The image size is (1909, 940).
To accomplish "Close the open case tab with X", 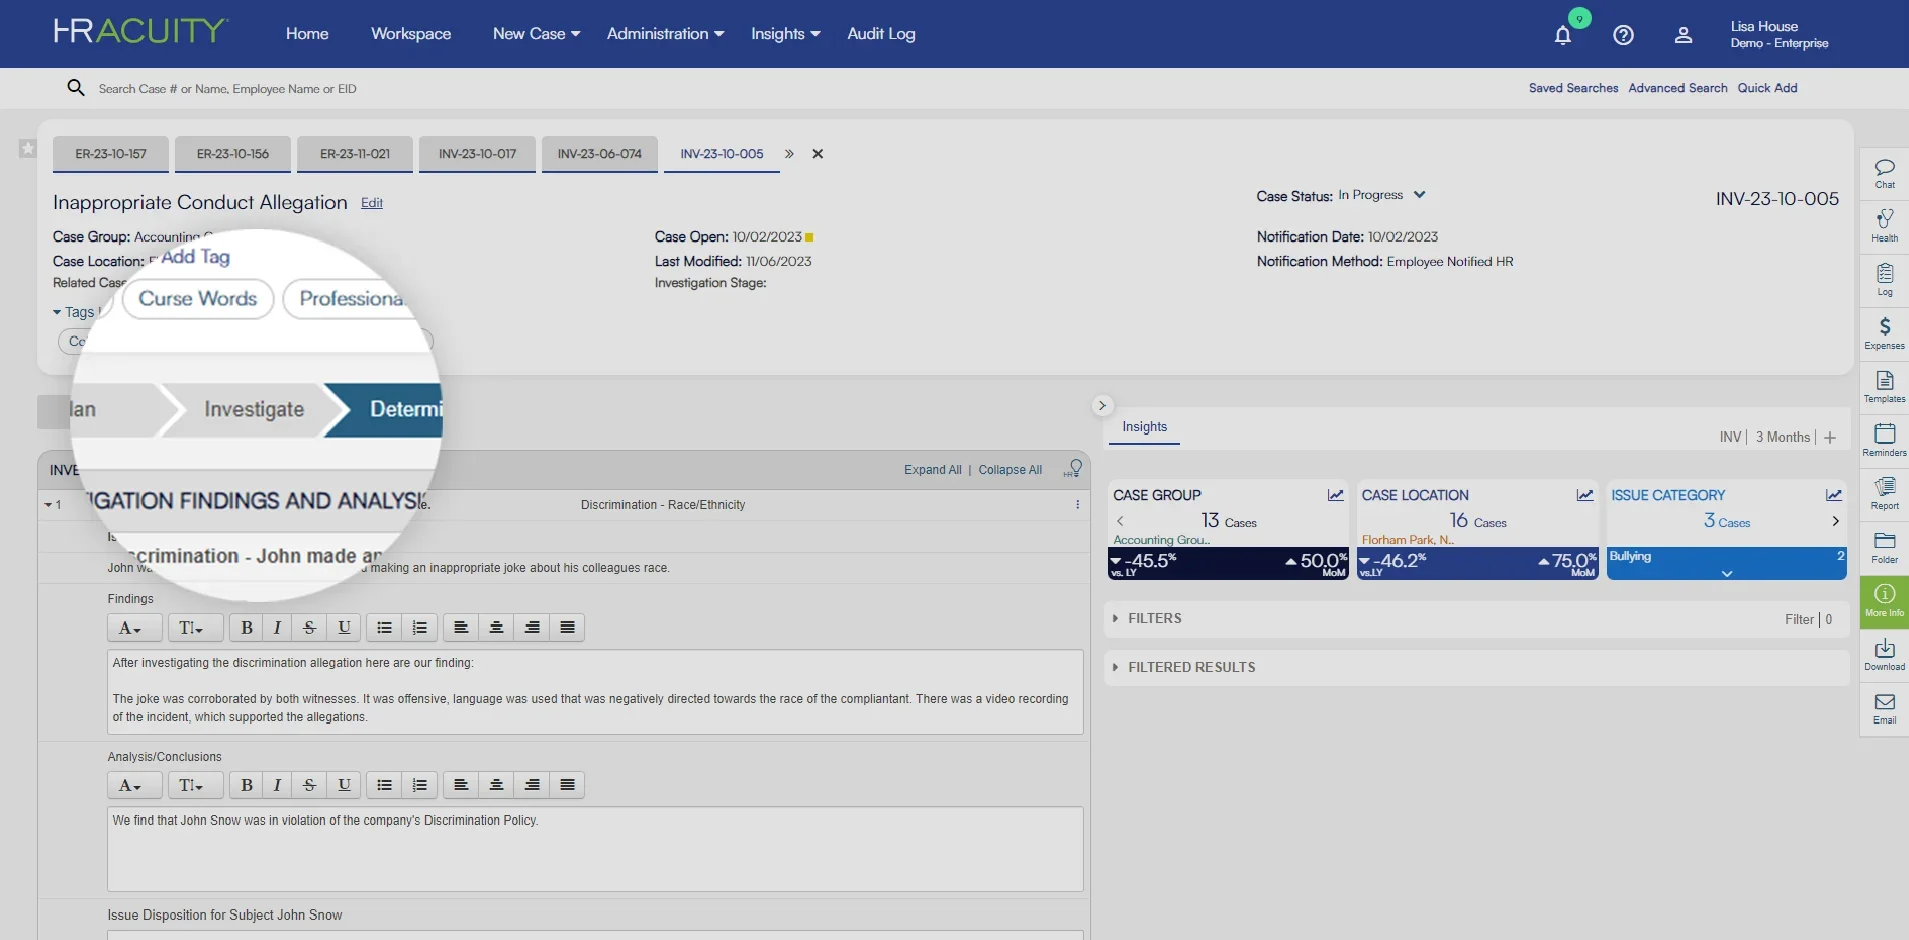I will tap(818, 154).
